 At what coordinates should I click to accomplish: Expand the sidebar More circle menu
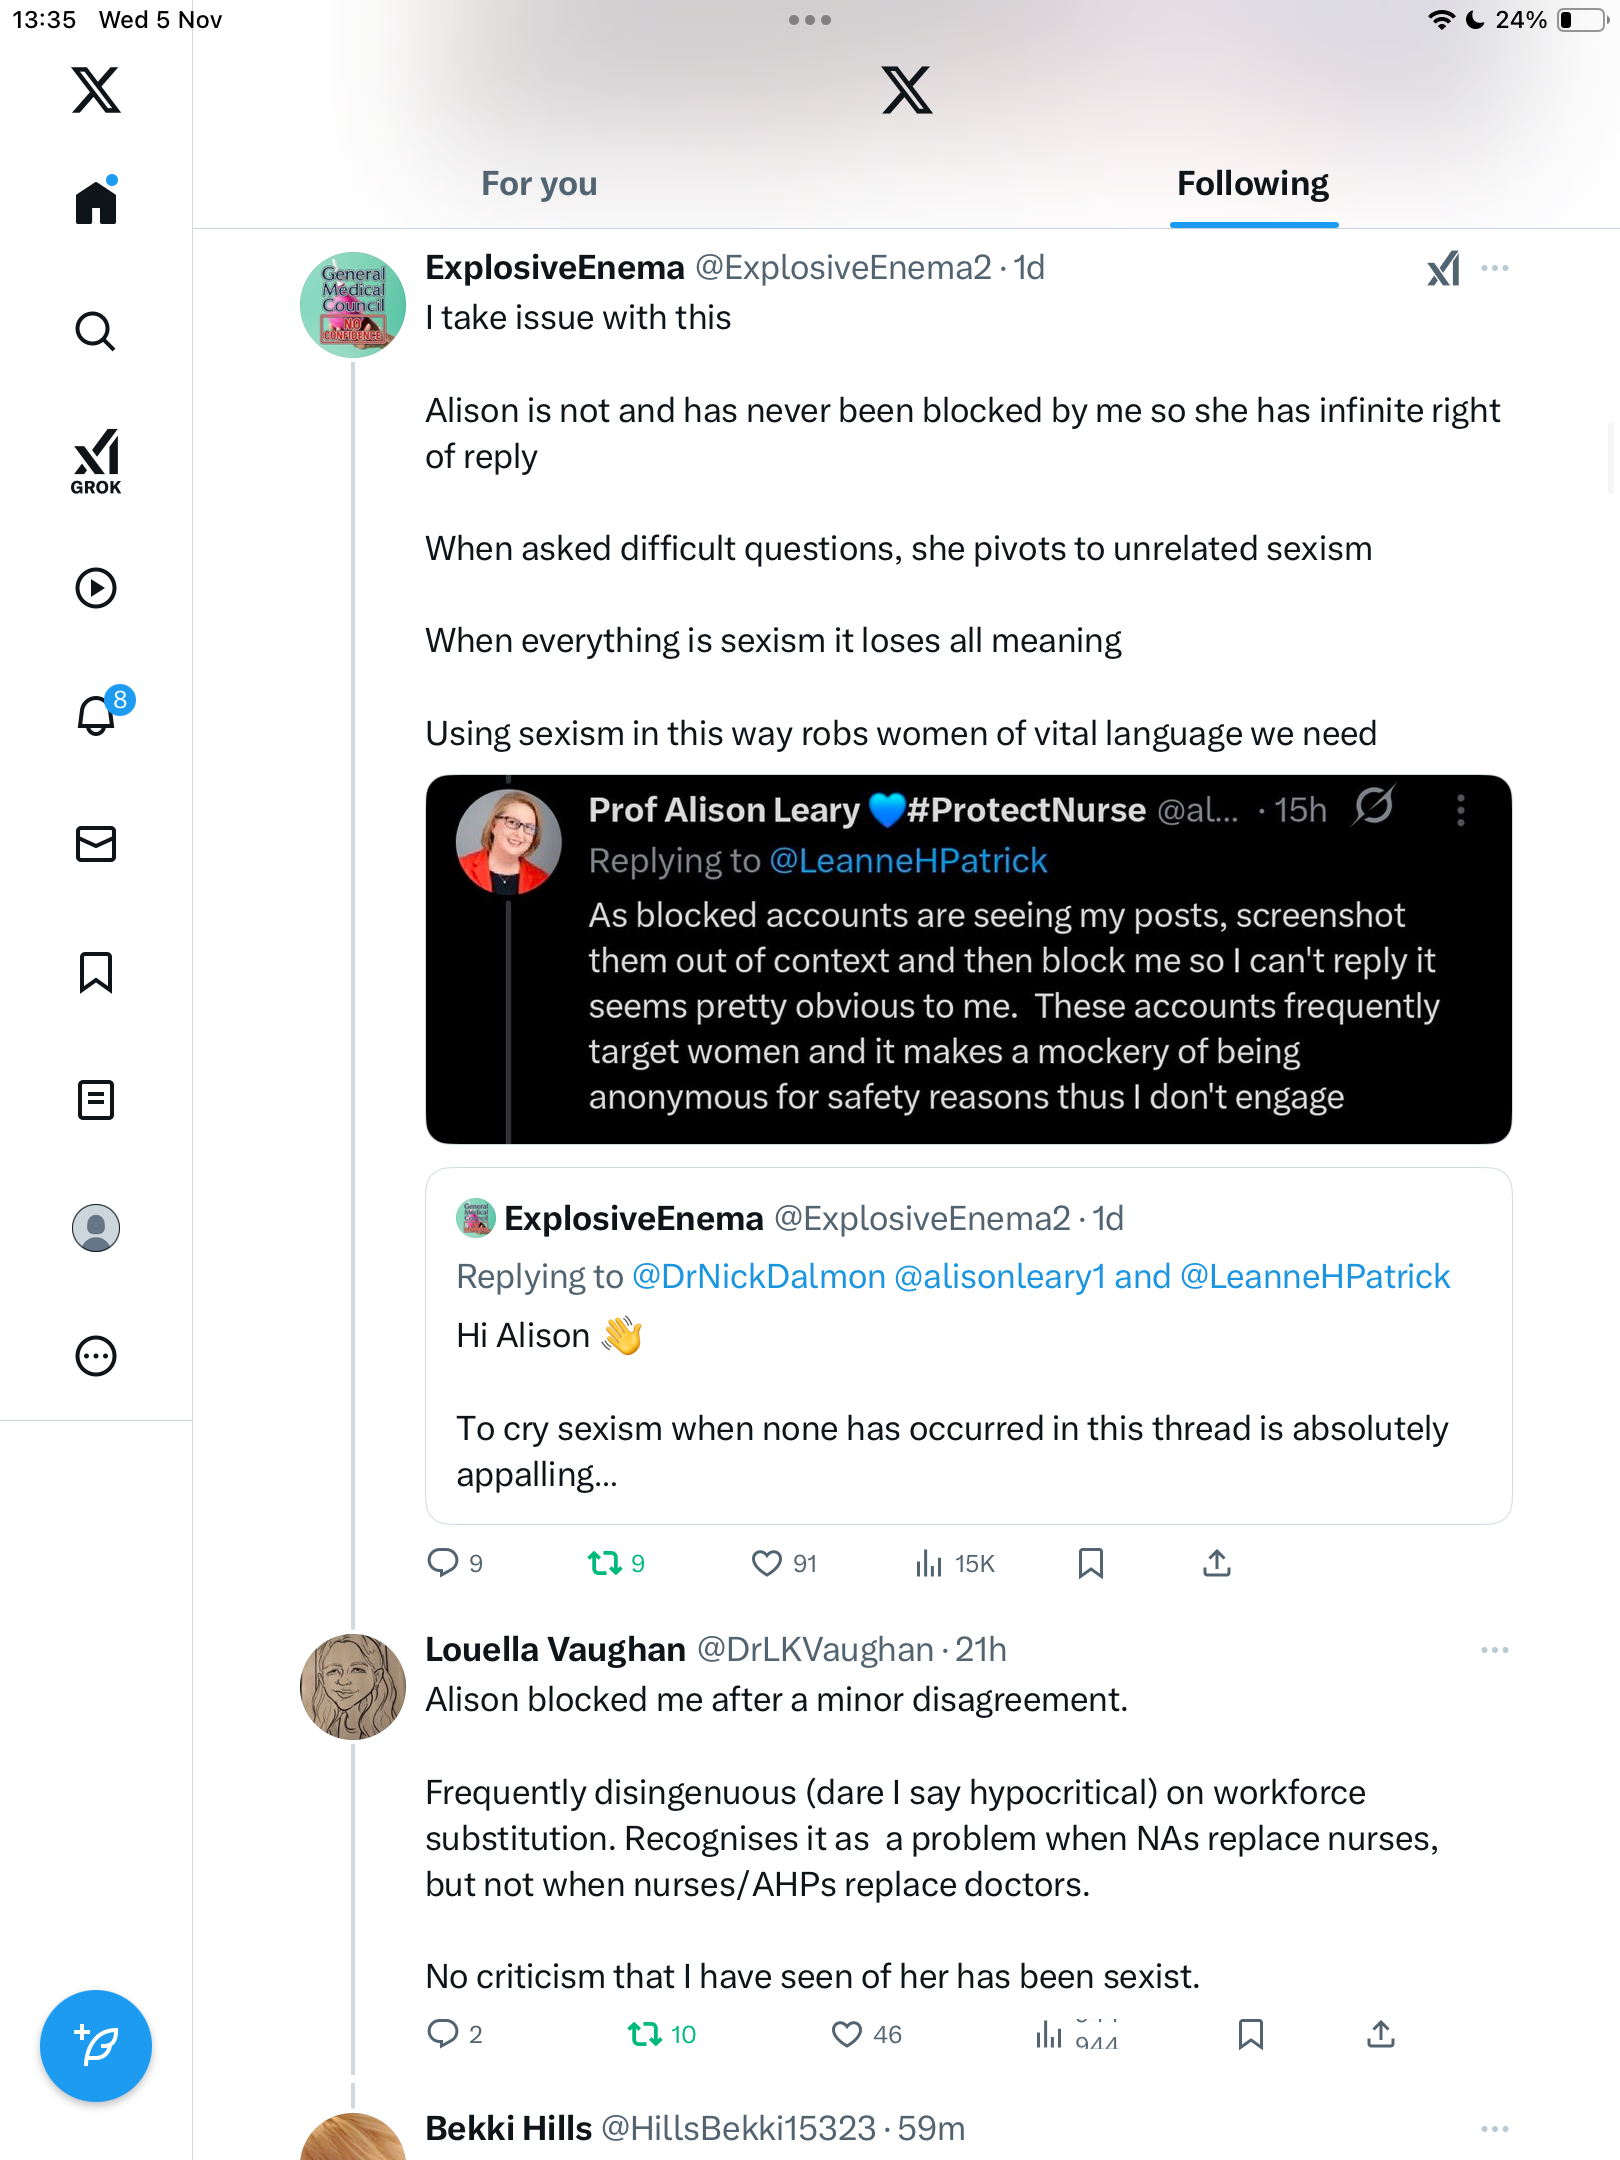point(96,1356)
